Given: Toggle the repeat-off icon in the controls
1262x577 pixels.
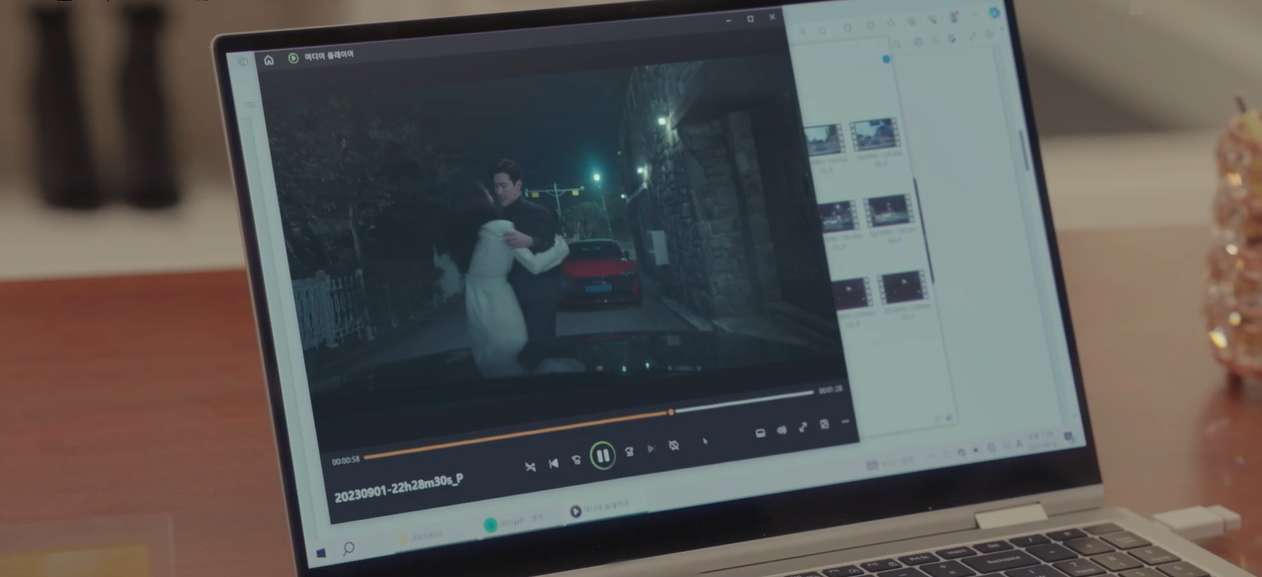Looking at the screenshot, I should [x=674, y=446].
